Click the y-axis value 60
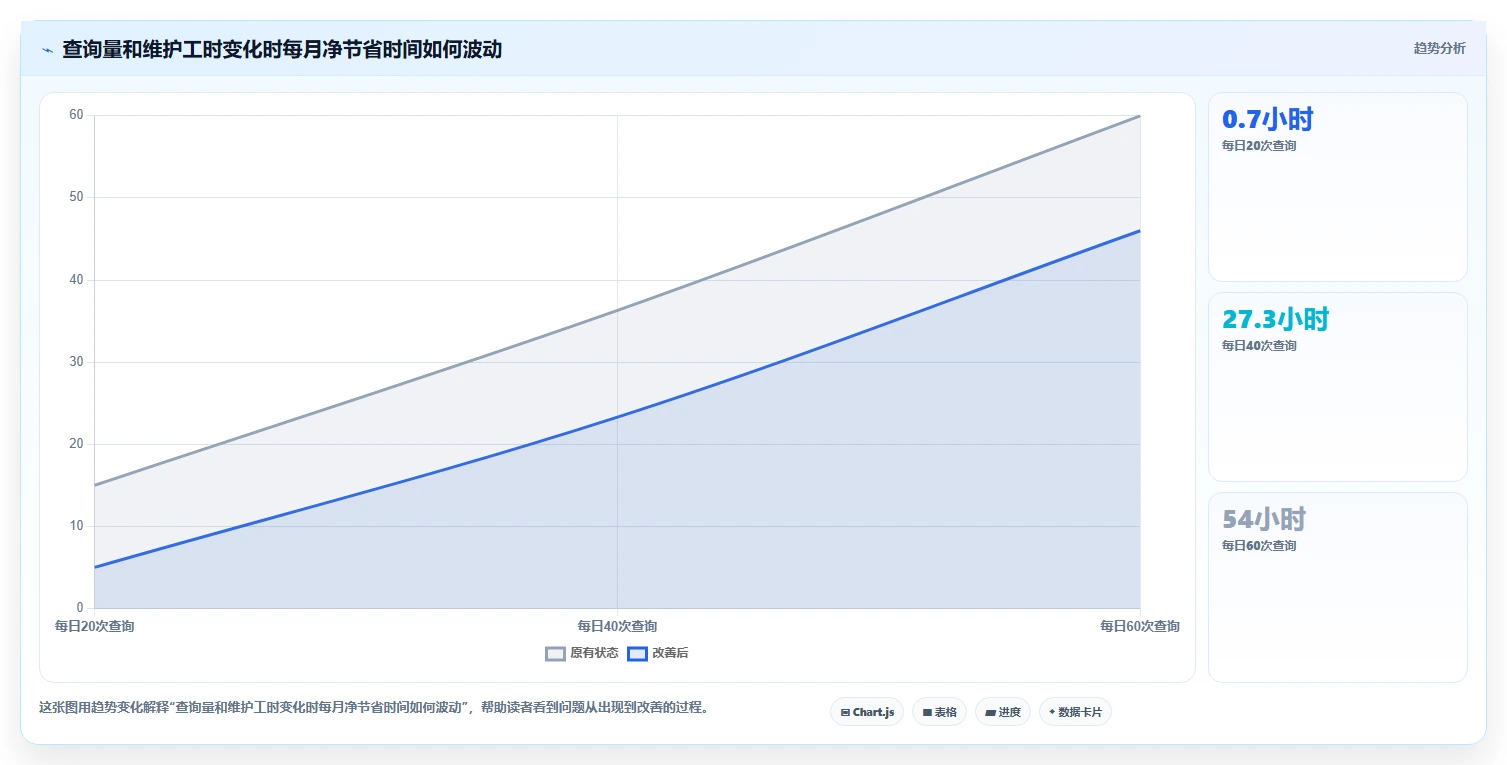Viewport: 1507px width, 765px height. coord(76,115)
